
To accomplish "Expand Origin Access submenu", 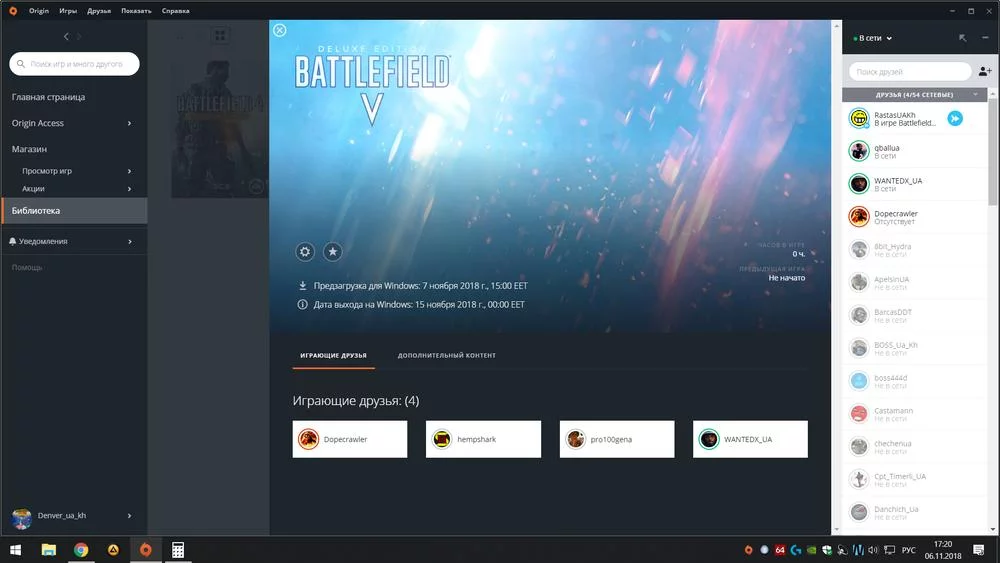I will pos(129,123).
